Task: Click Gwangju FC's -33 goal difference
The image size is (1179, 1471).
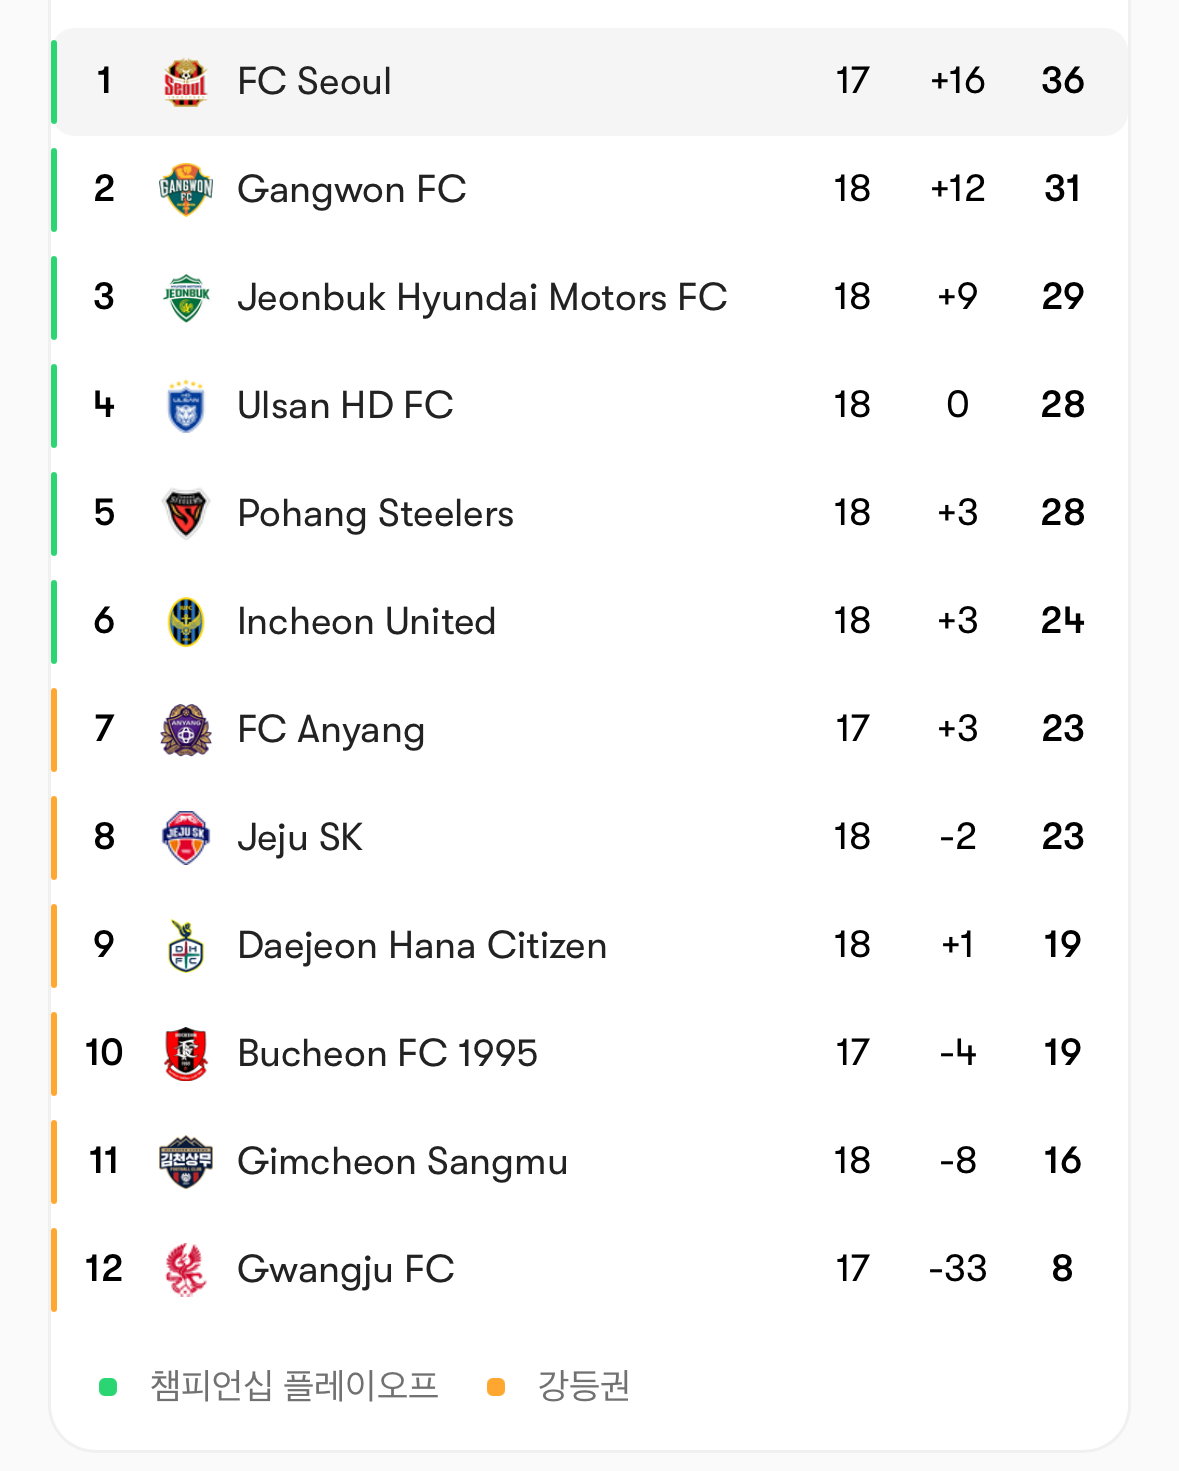Action: [x=957, y=1269]
